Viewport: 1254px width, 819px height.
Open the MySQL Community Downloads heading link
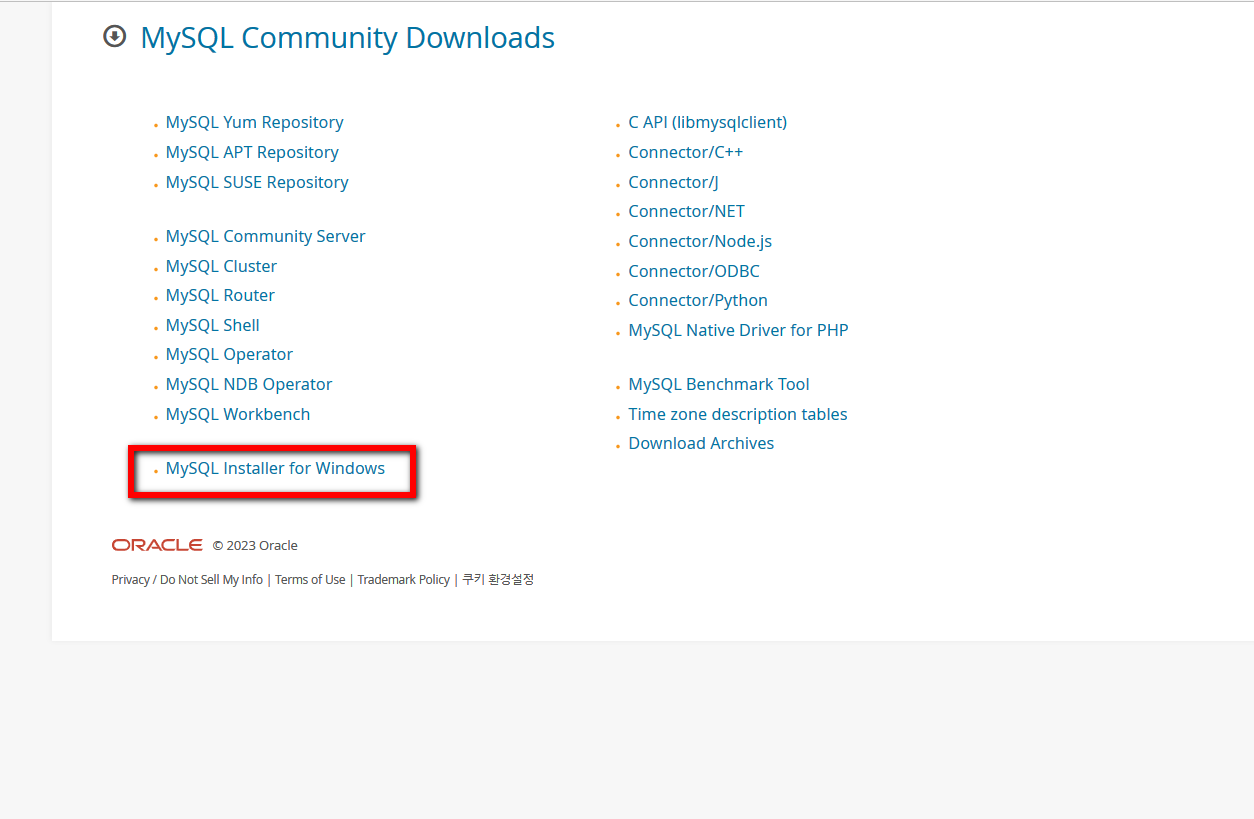[347, 38]
